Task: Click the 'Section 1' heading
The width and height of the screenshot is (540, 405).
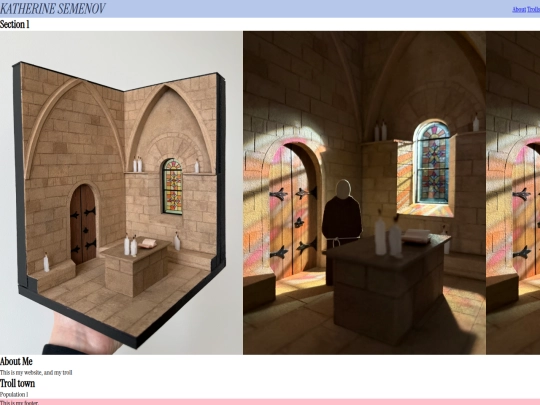Action: point(15,24)
